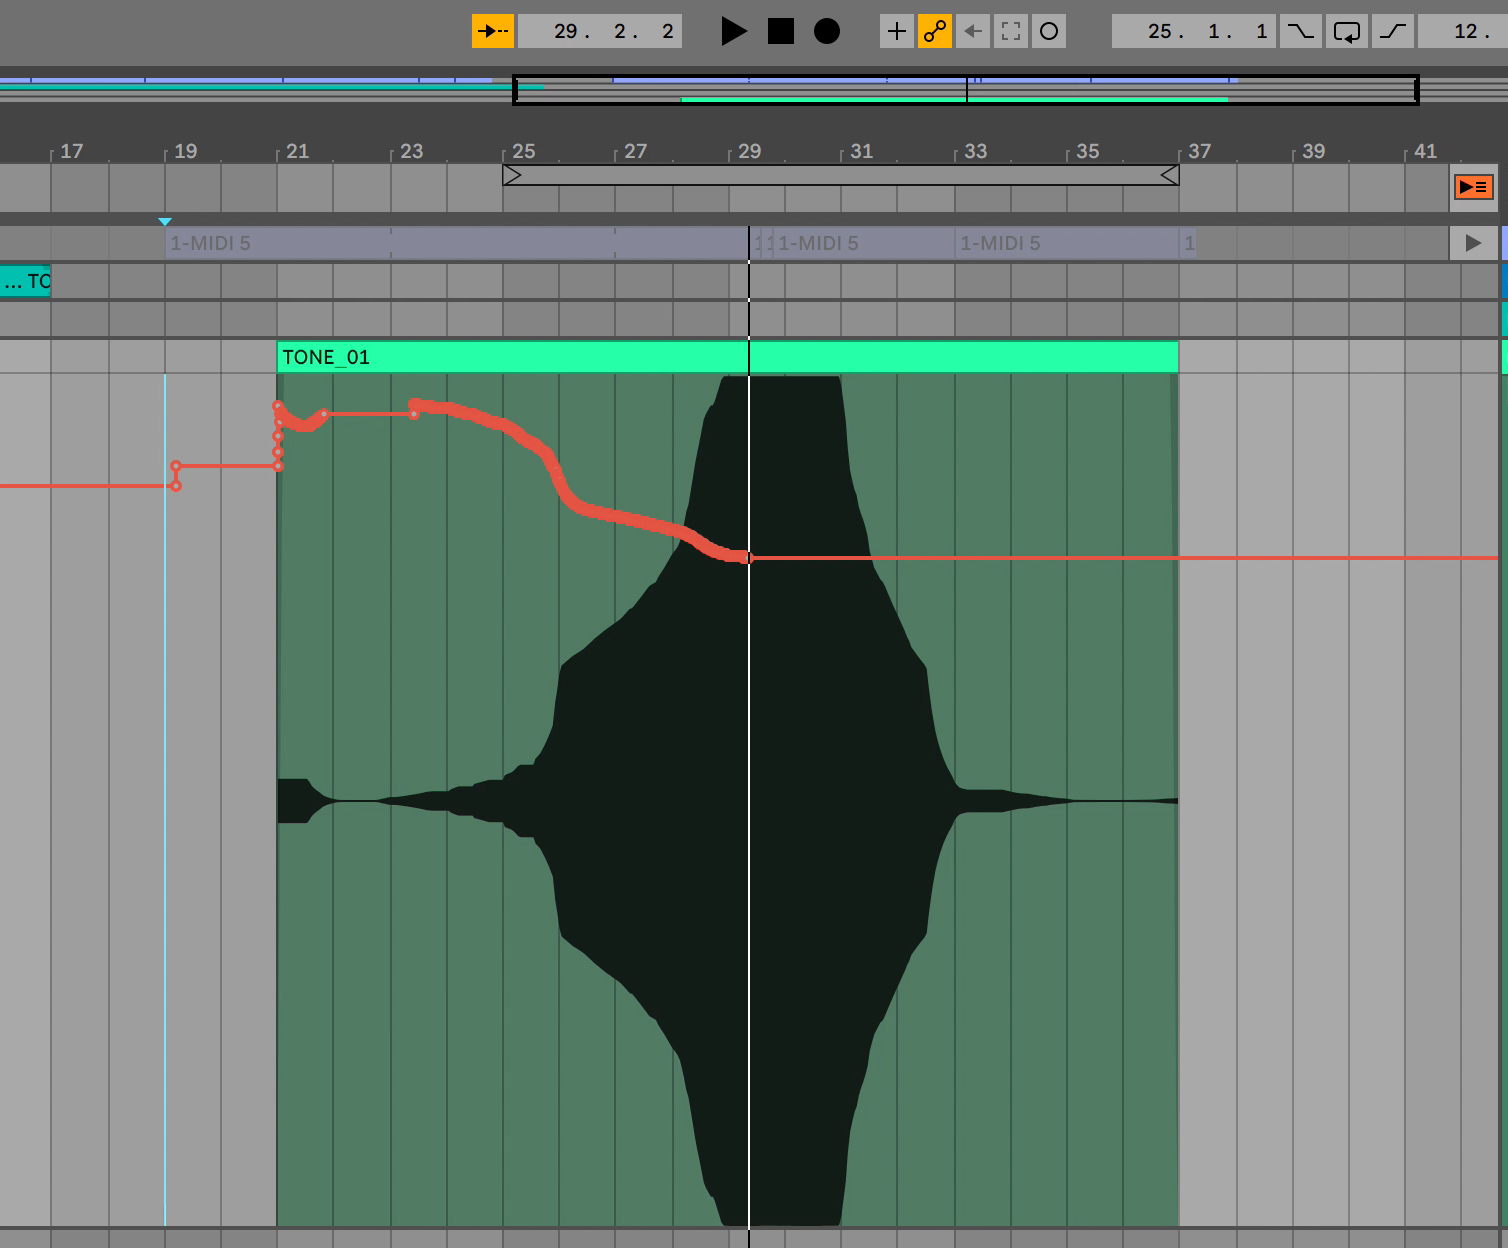Click the Arrangement Record button

click(x=826, y=31)
